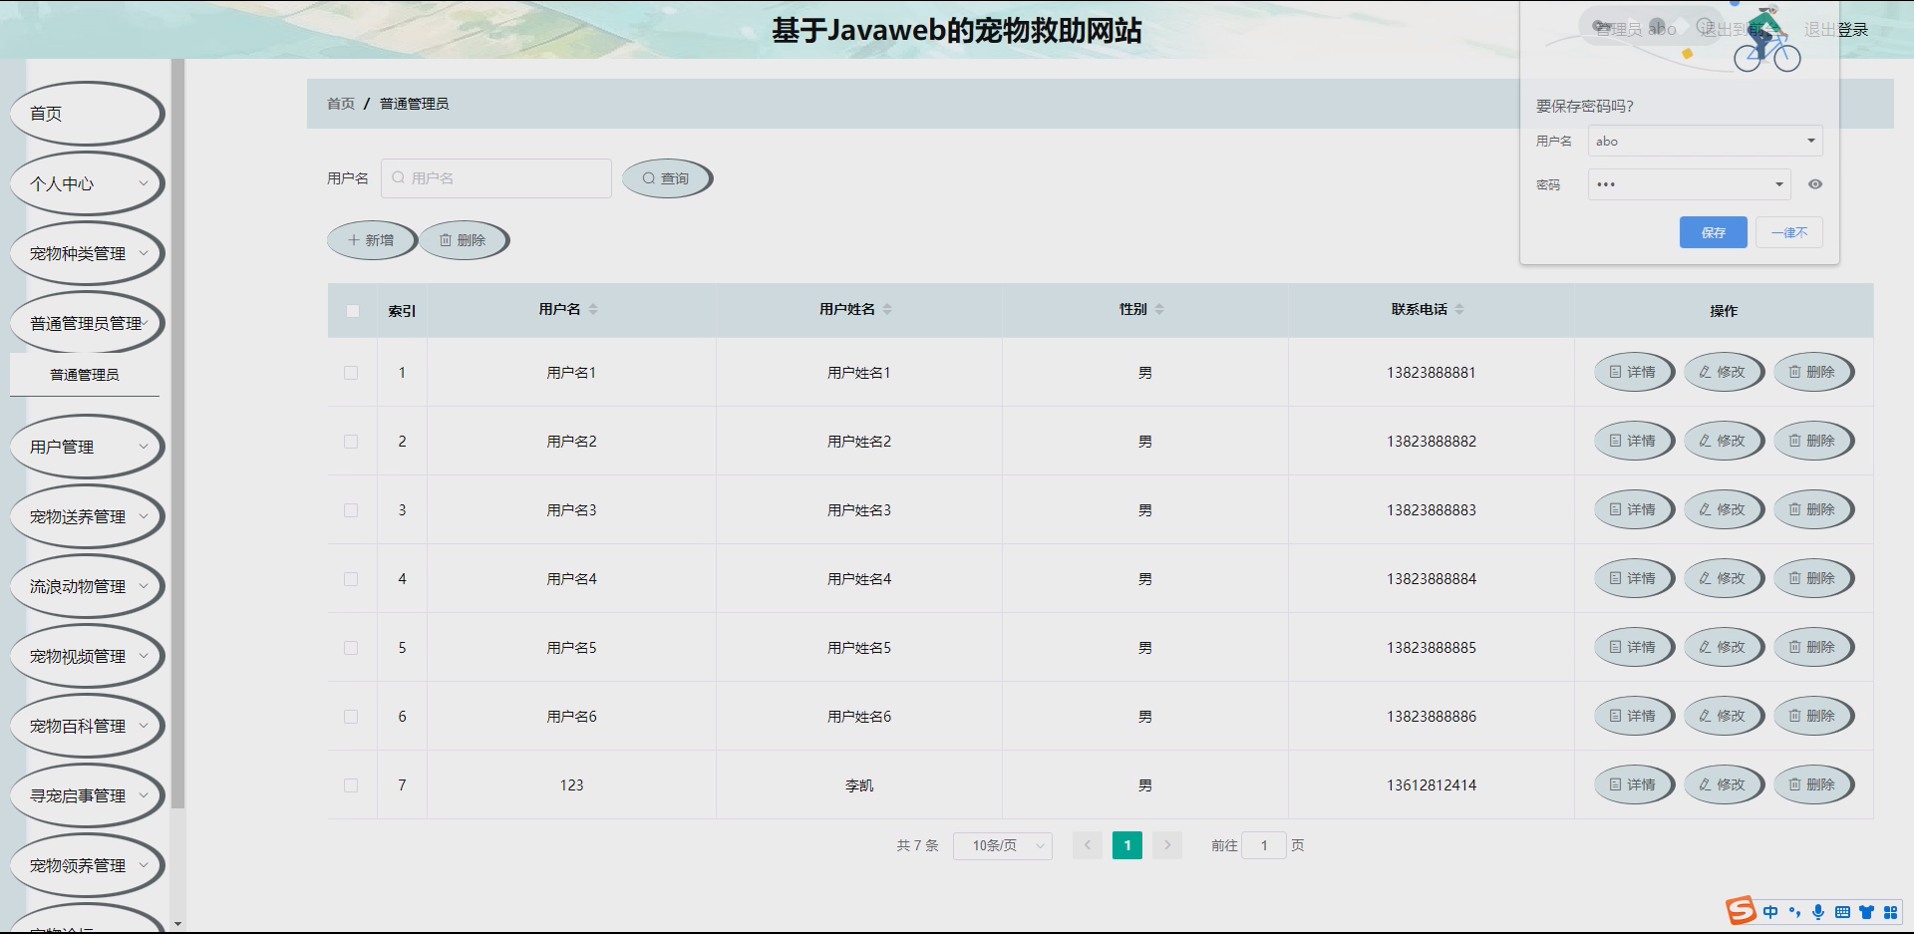
Task: Open the Sogou soft keyboard icon
Action: coord(1844,912)
